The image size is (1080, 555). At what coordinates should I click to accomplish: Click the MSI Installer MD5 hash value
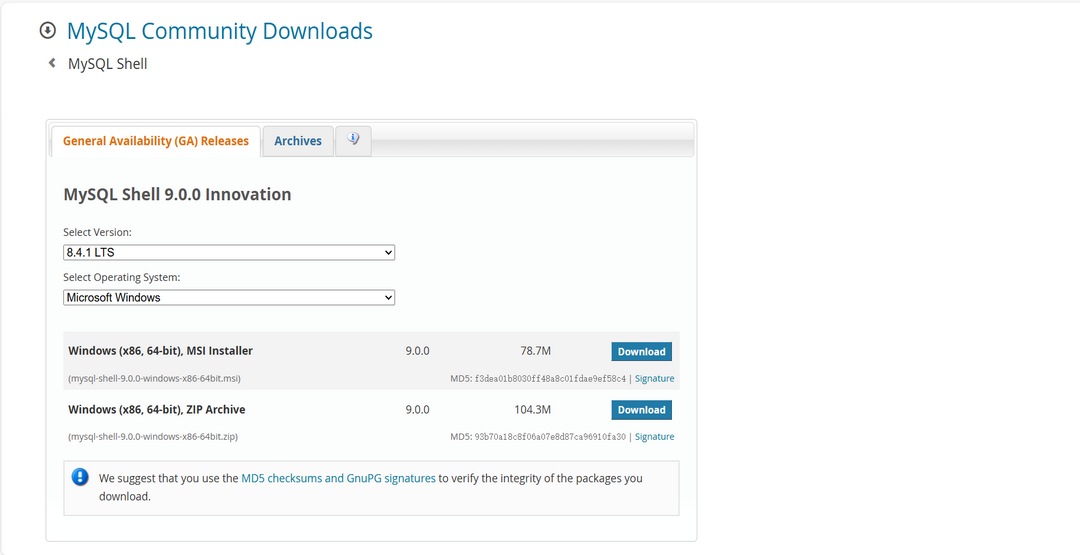point(550,379)
